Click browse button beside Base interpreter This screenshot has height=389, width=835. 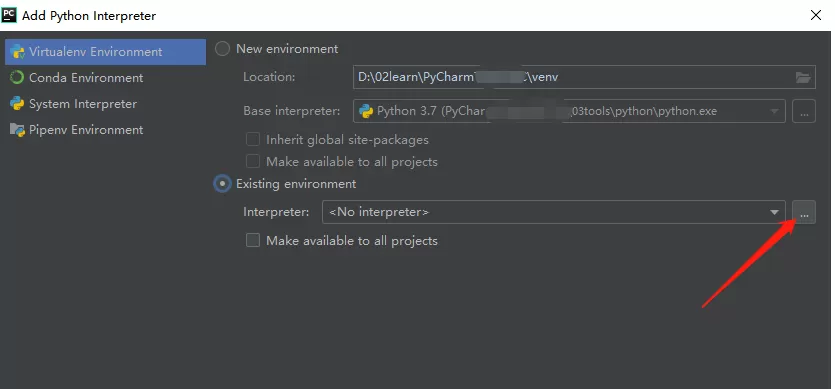click(x=804, y=111)
